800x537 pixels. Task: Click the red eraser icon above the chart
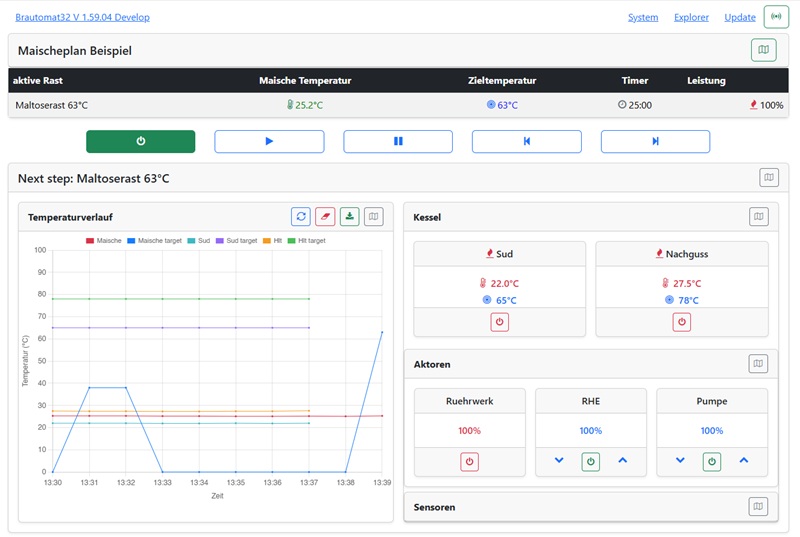[325, 216]
